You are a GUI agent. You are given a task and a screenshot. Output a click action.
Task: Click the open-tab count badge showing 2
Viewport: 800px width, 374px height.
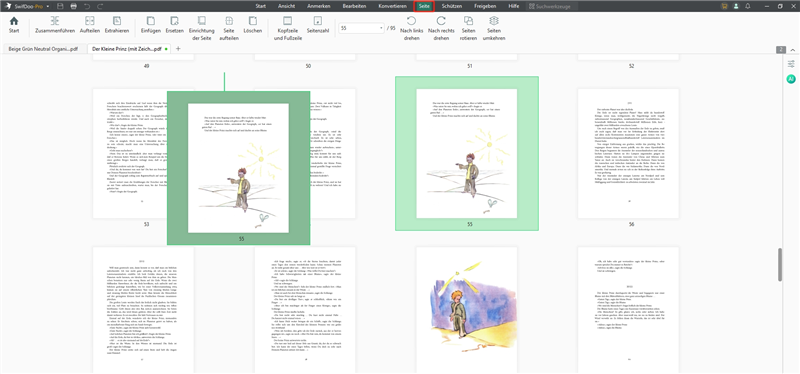point(781,49)
